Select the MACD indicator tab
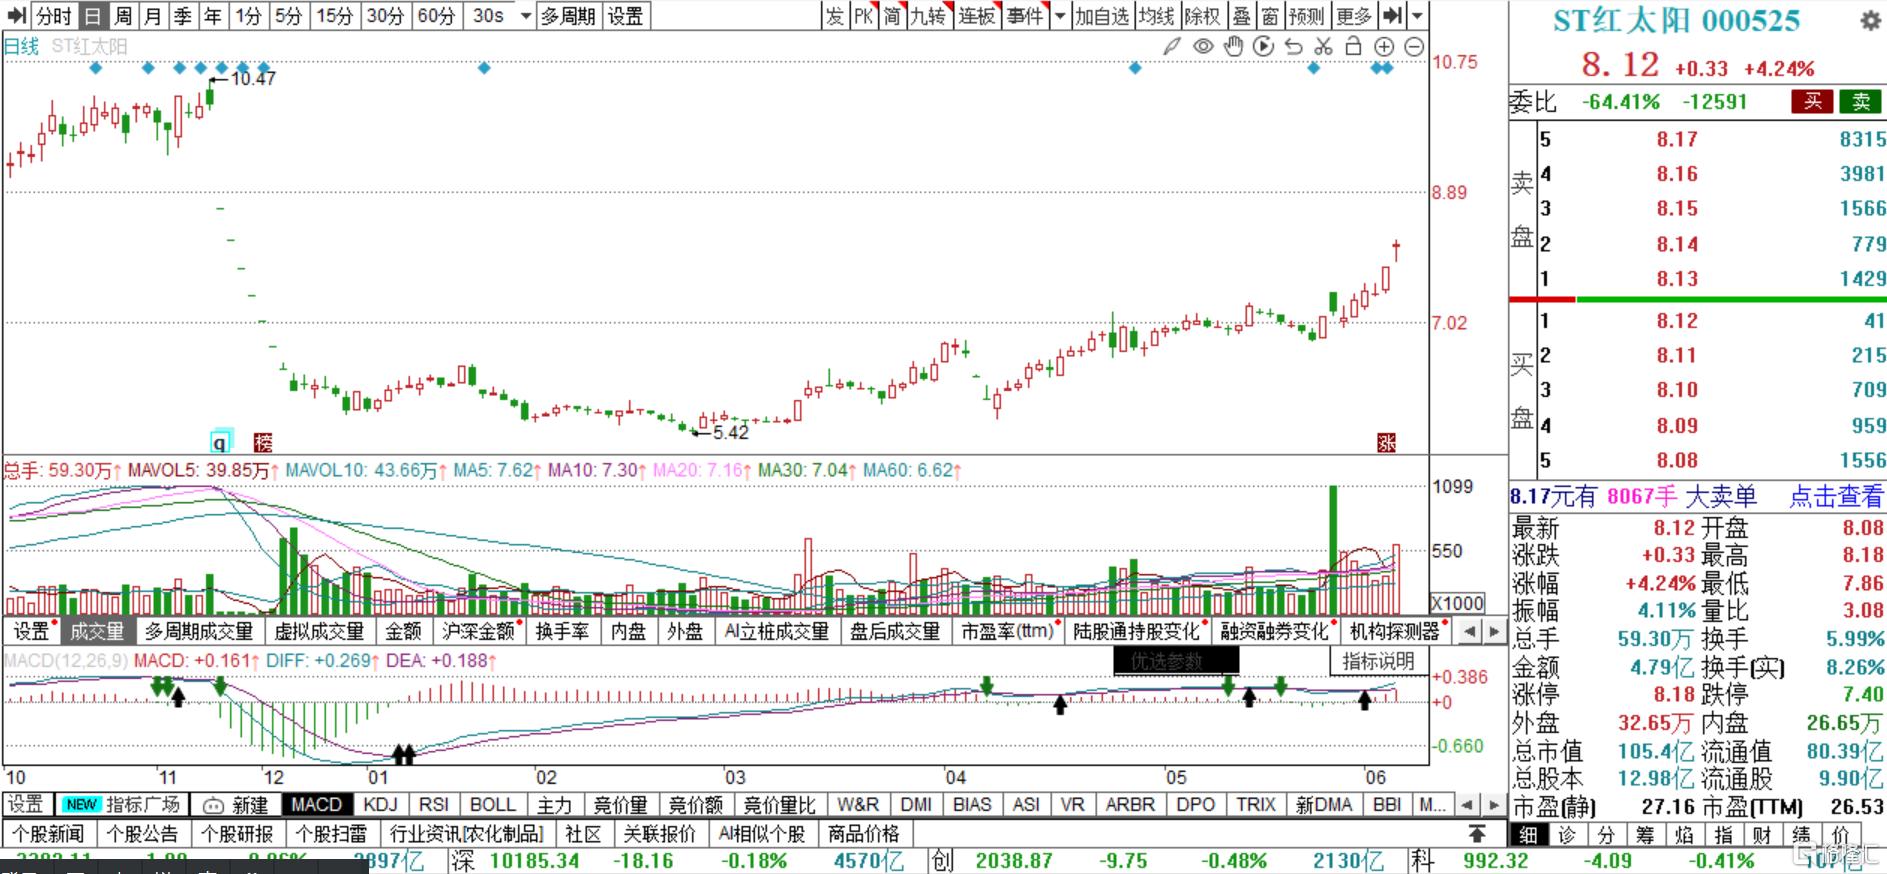1887x874 pixels. [x=317, y=804]
